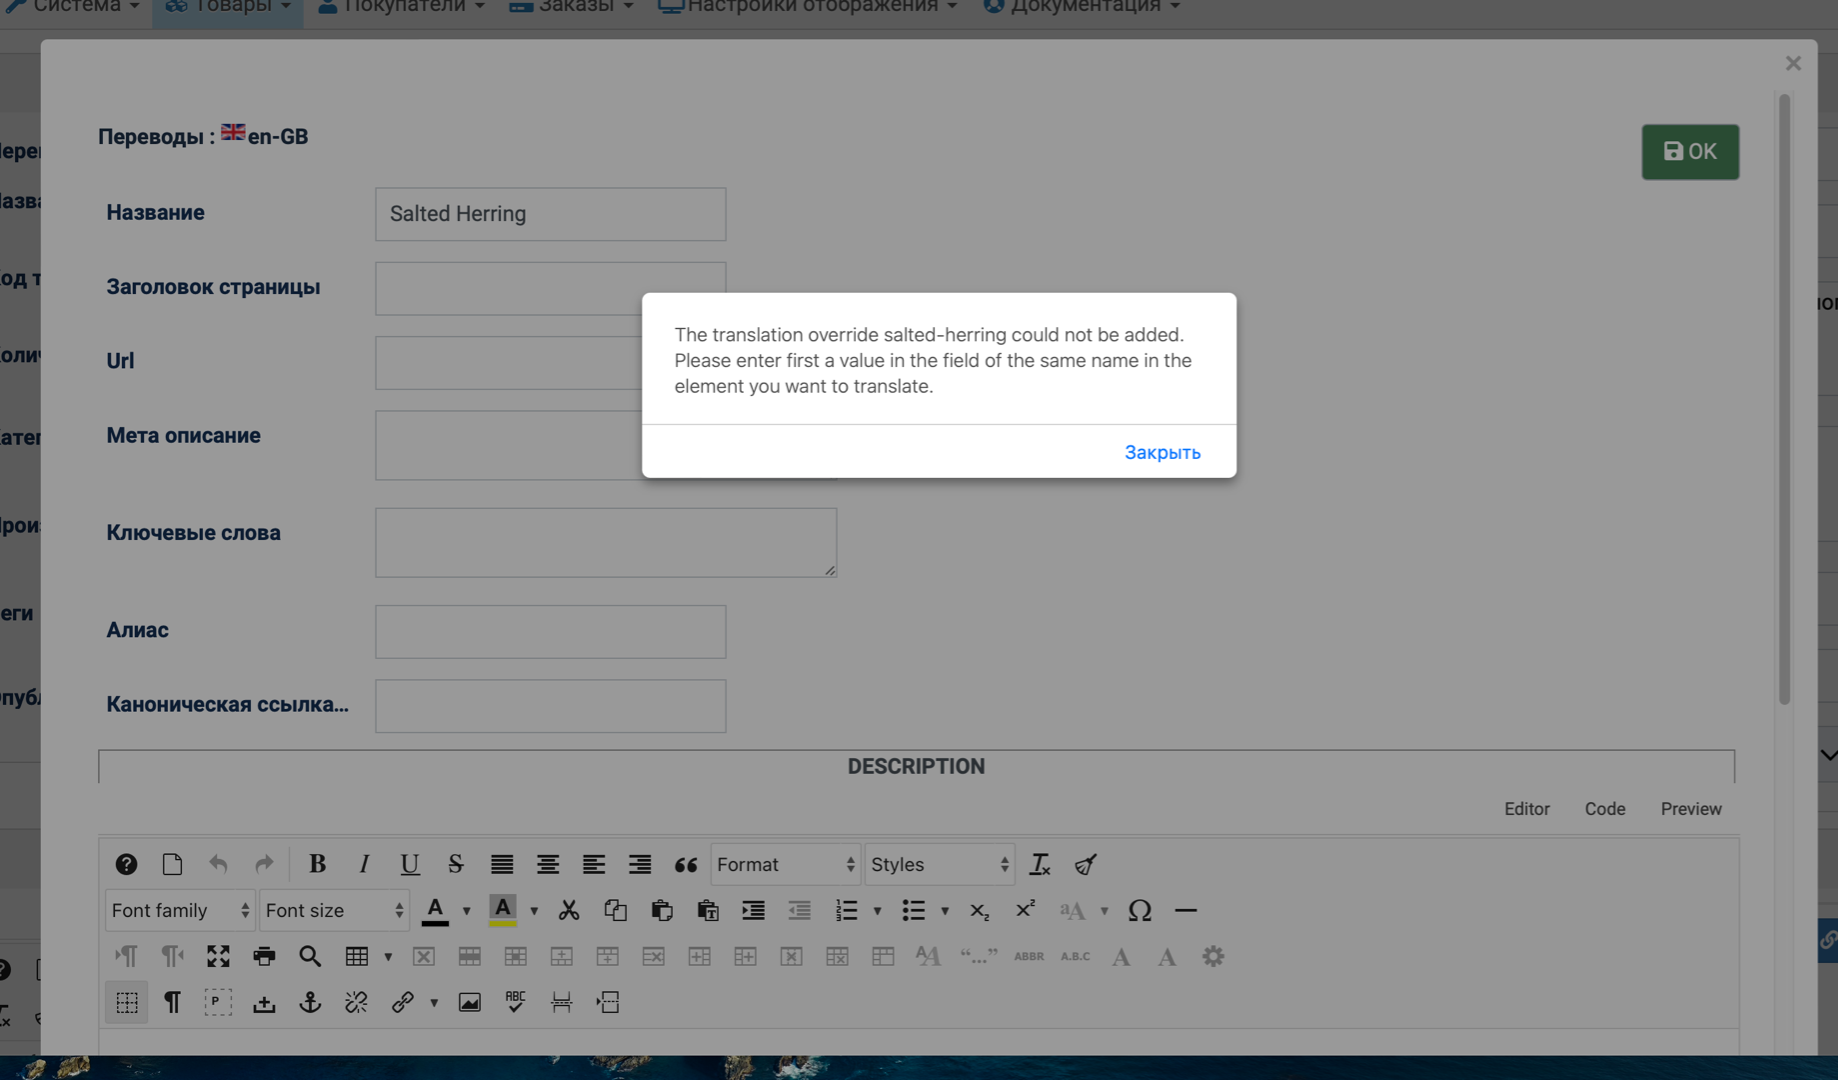This screenshot has width=1838, height=1080.
Task: Toggle the visual guidelines grid button
Action: point(127,1002)
